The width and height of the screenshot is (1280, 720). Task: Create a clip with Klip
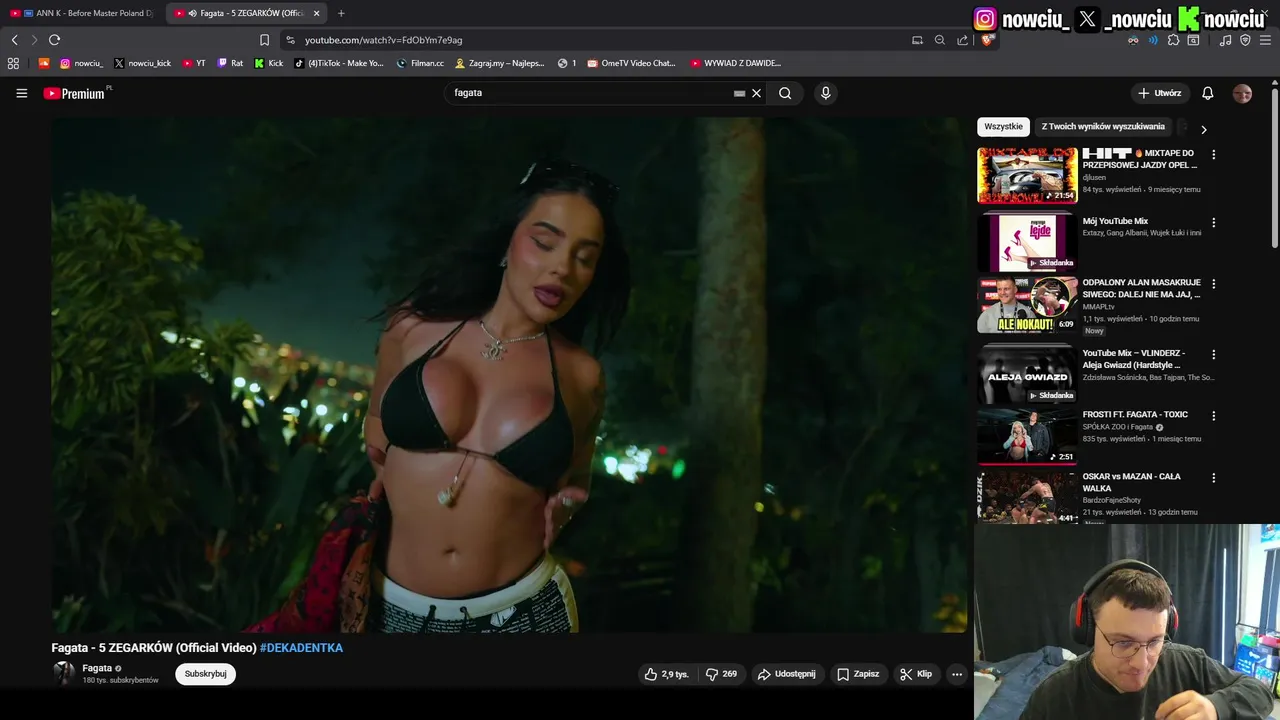[x=915, y=674]
